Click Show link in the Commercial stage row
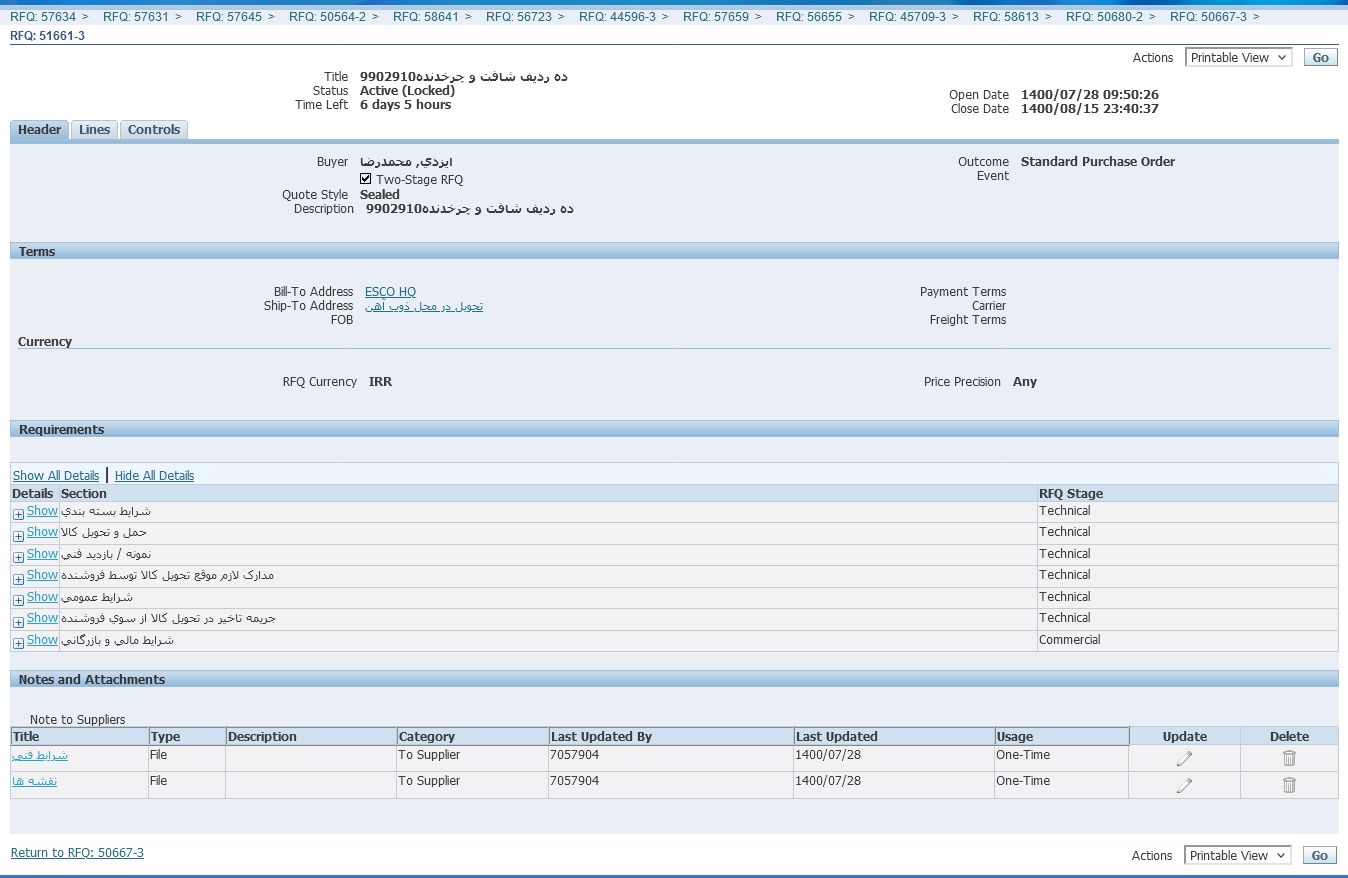 tap(42, 640)
